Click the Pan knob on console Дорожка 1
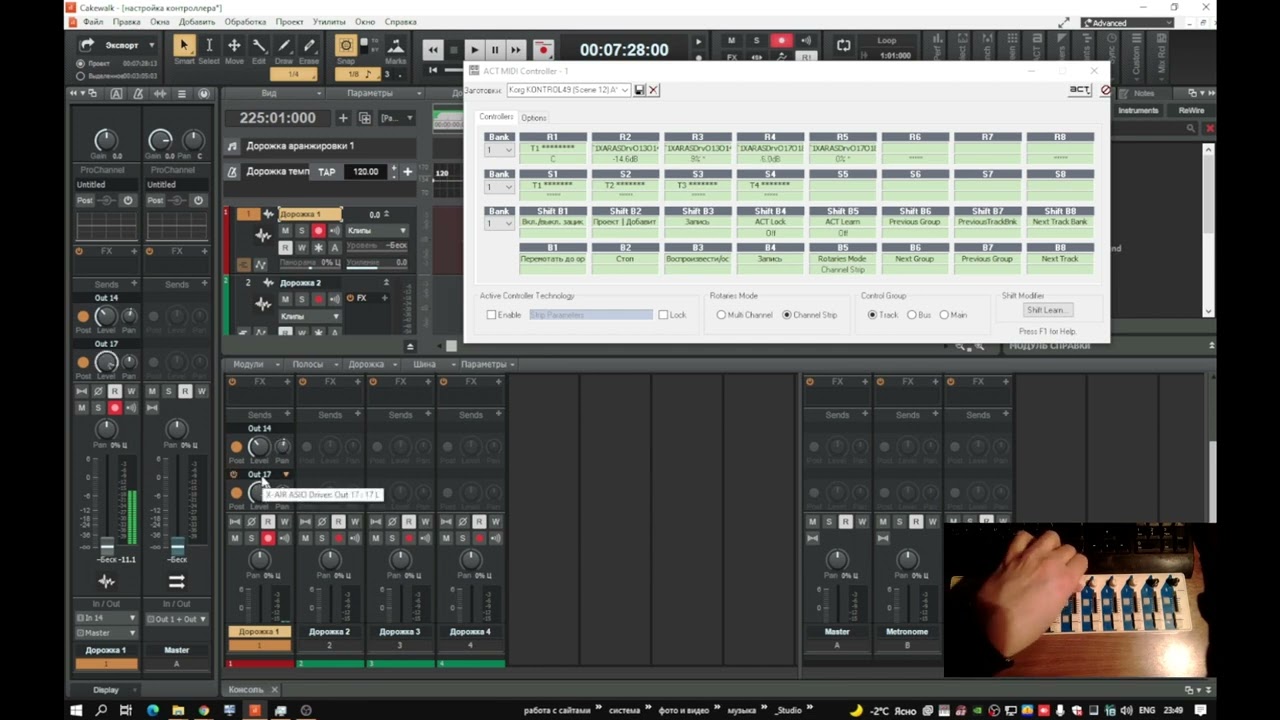 (259, 560)
